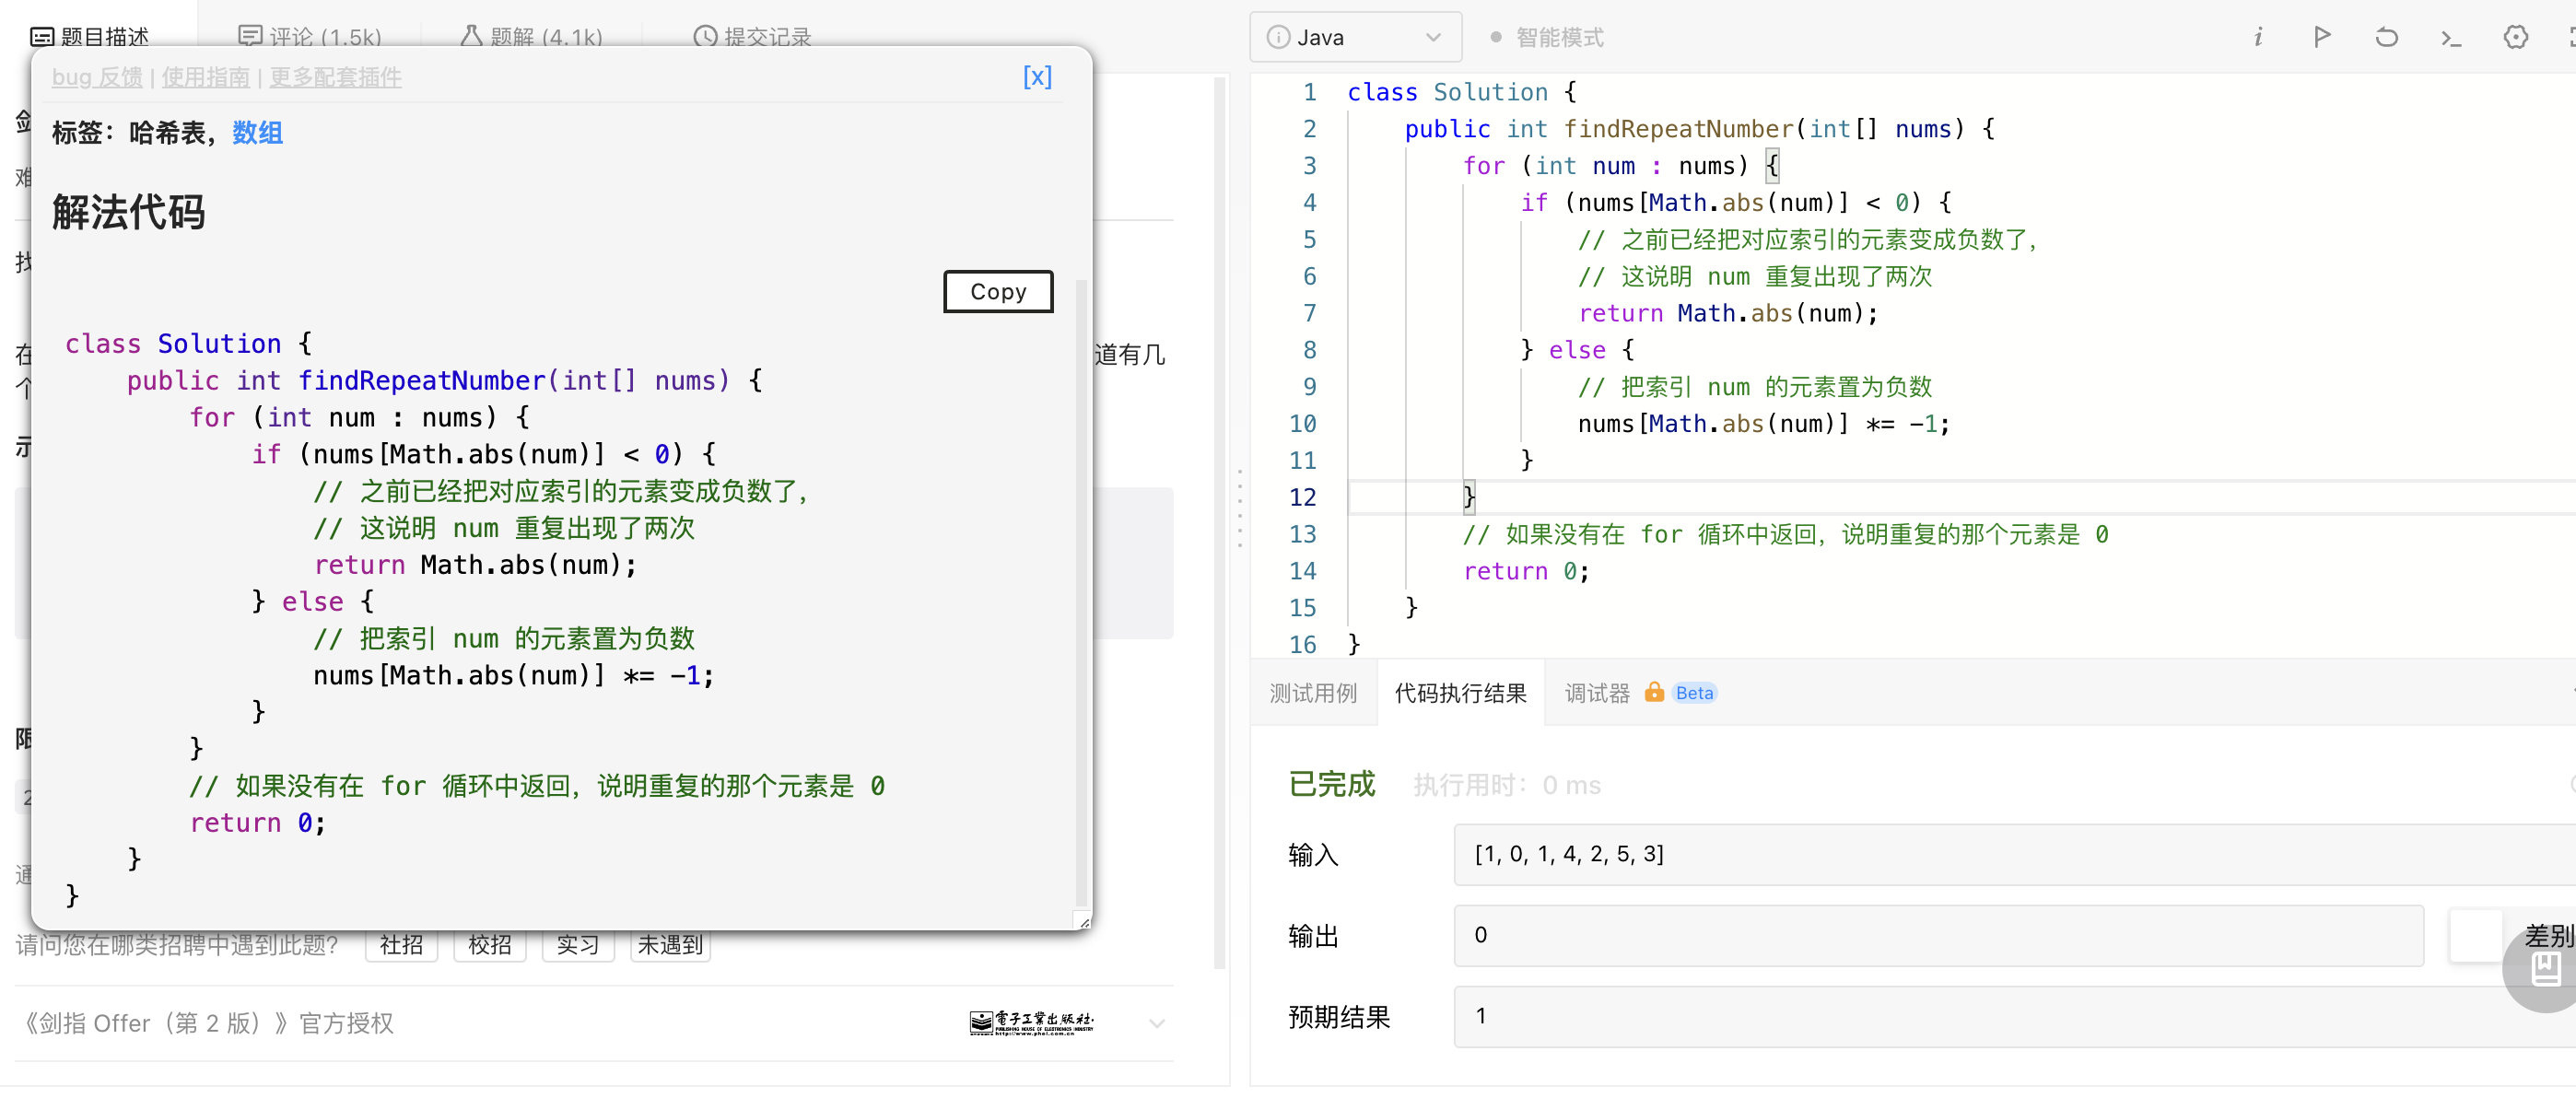
Task: Switch to 测试用例 tab
Action: click(1313, 693)
